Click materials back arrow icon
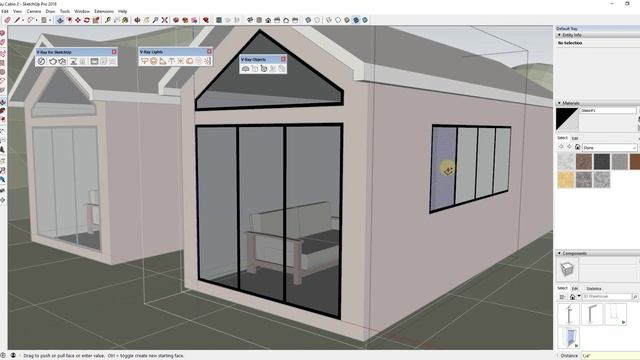The image size is (640, 360). (561, 147)
